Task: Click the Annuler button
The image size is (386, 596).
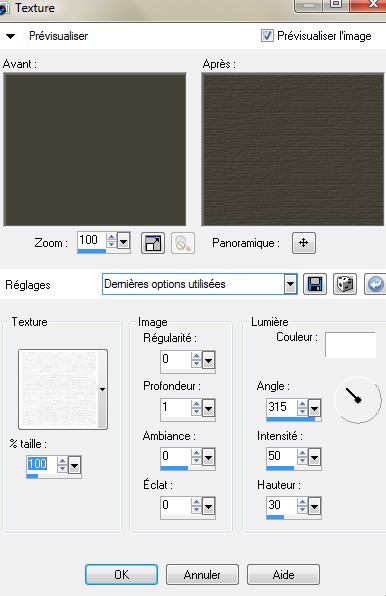Action: (x=202, y=574)
